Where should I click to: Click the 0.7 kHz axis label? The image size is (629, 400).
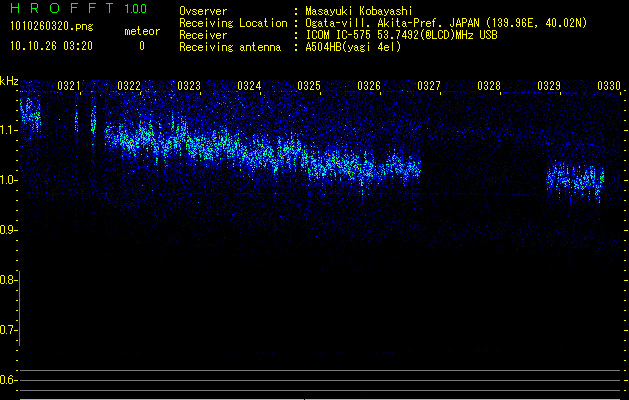pos(8,330)
